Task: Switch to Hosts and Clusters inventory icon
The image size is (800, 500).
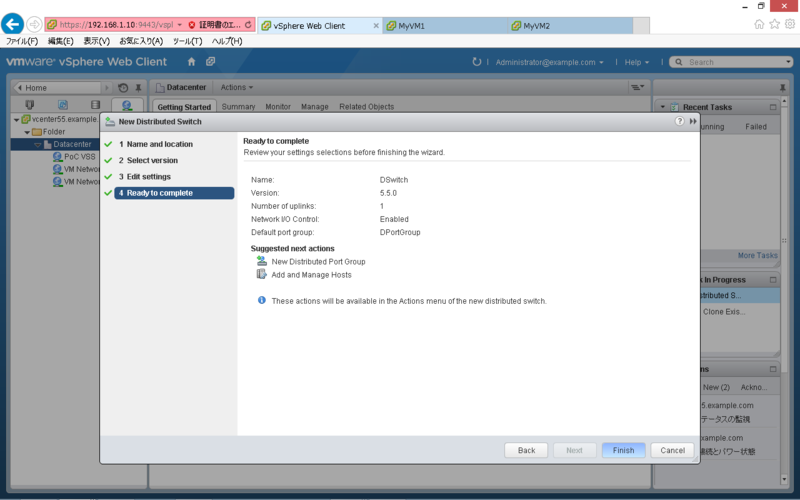Action: 30,105
